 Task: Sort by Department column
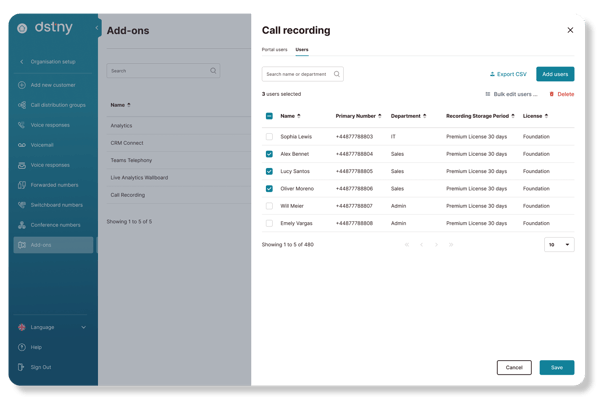tap(408, 116)
